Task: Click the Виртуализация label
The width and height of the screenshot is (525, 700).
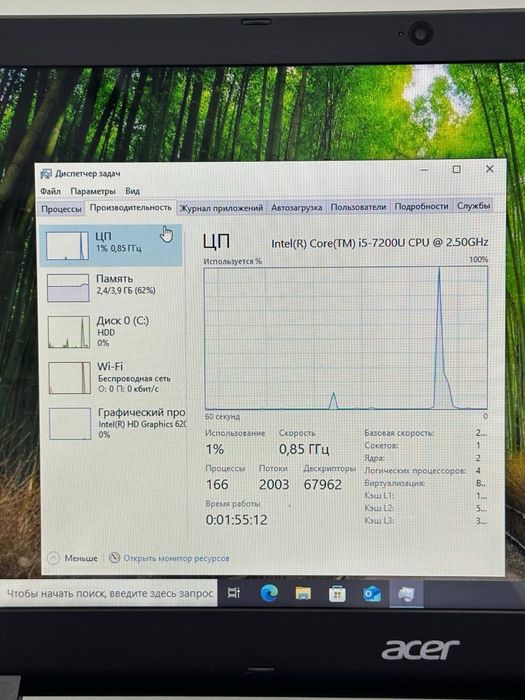Action: pos(394,483)
